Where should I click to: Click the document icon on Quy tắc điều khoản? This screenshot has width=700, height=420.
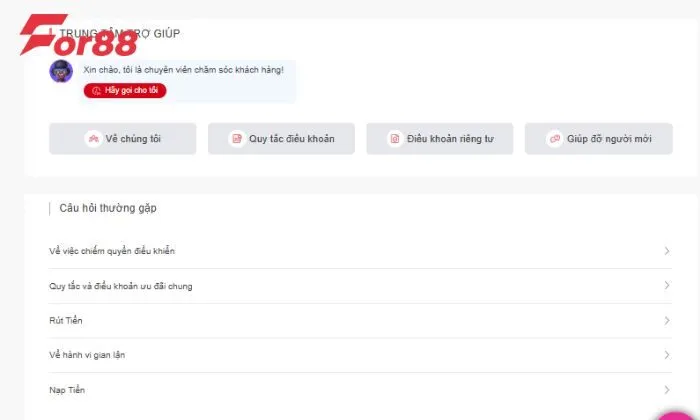pyautogui.click(x=236, y=139)
